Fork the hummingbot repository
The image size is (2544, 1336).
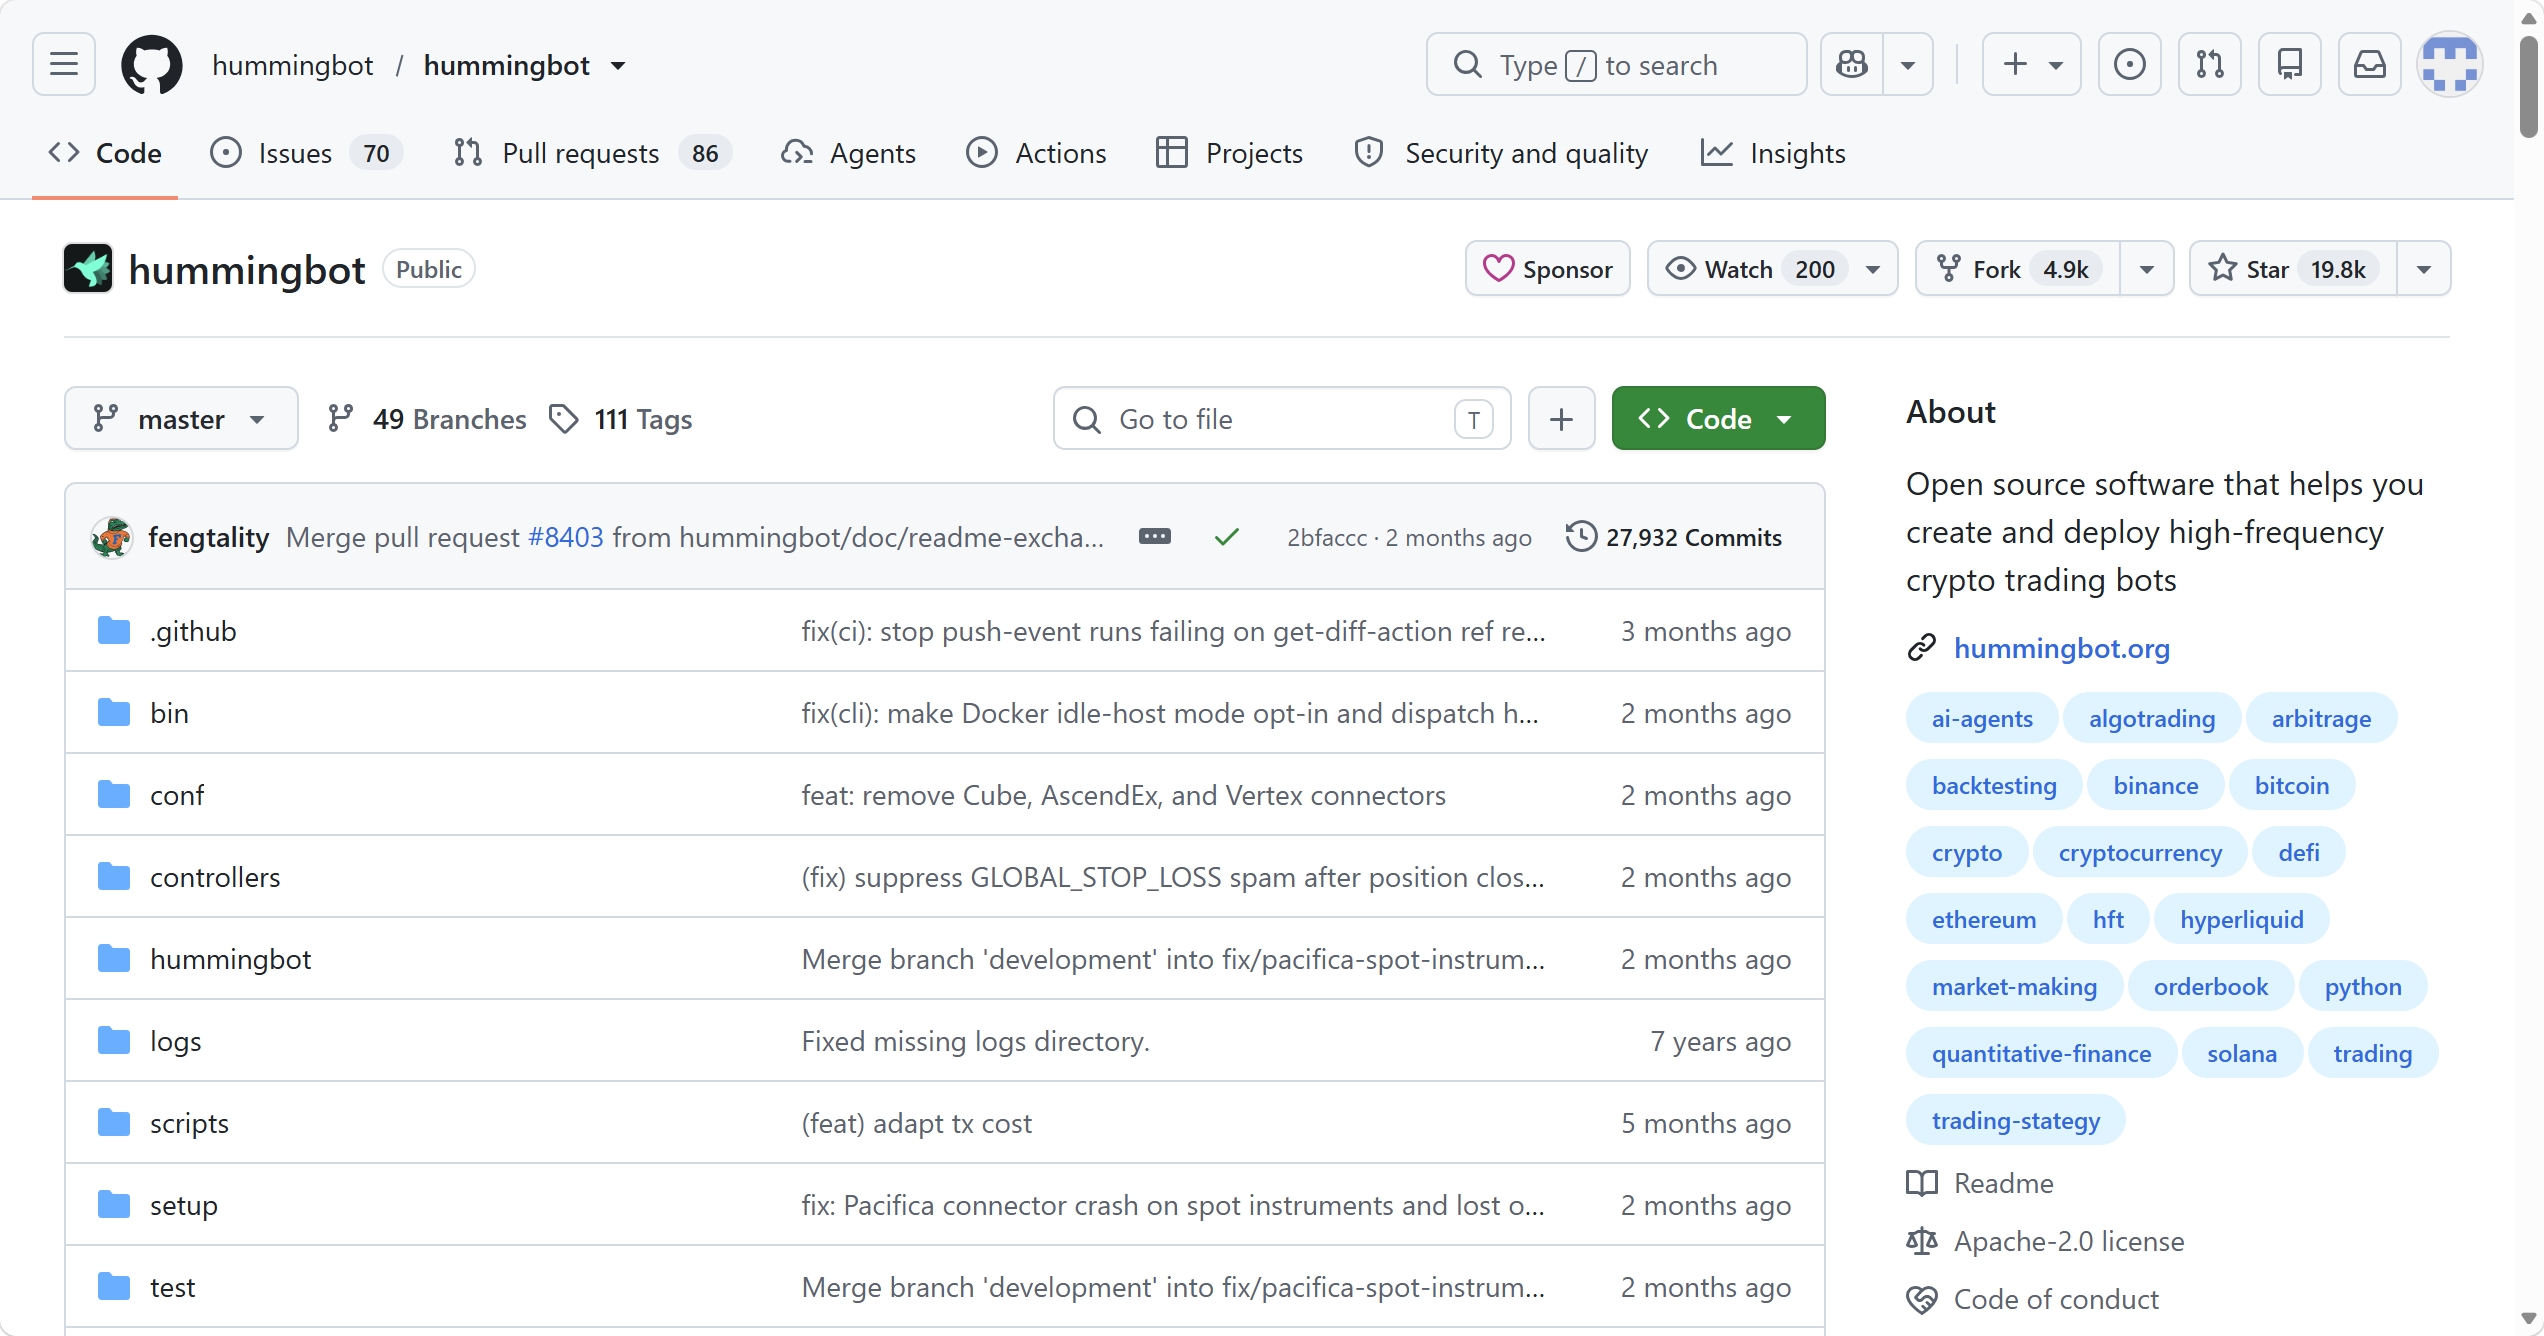click(2018, 269)
